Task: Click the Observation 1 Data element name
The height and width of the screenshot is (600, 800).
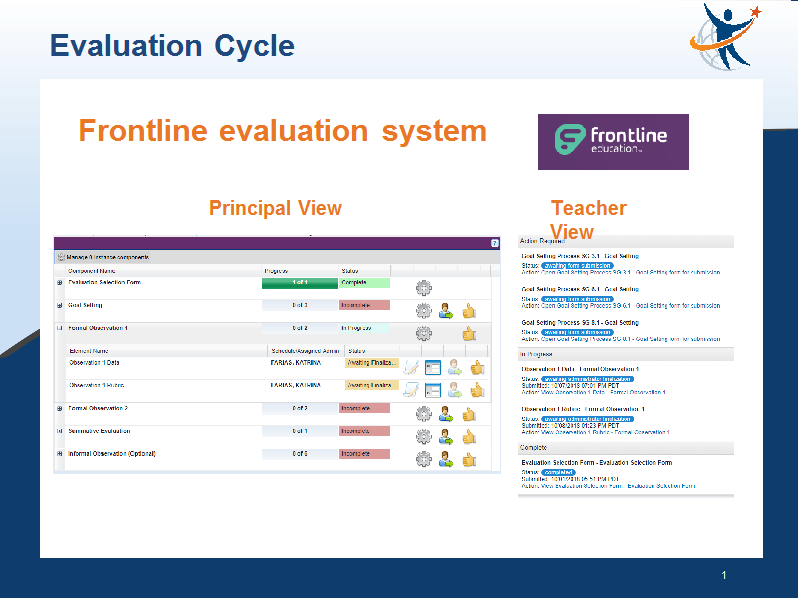Action: [x=94, y=363]
